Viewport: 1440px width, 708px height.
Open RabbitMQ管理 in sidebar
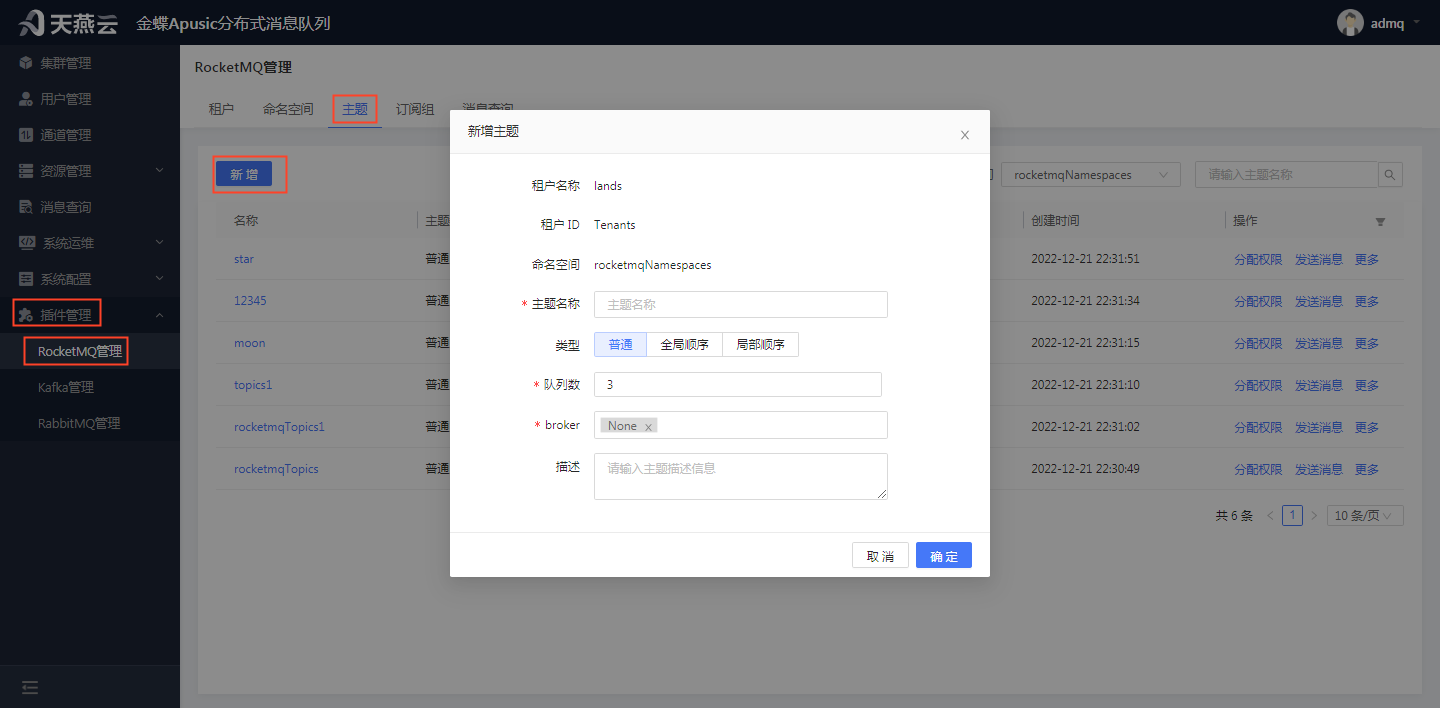pos(79,423)
